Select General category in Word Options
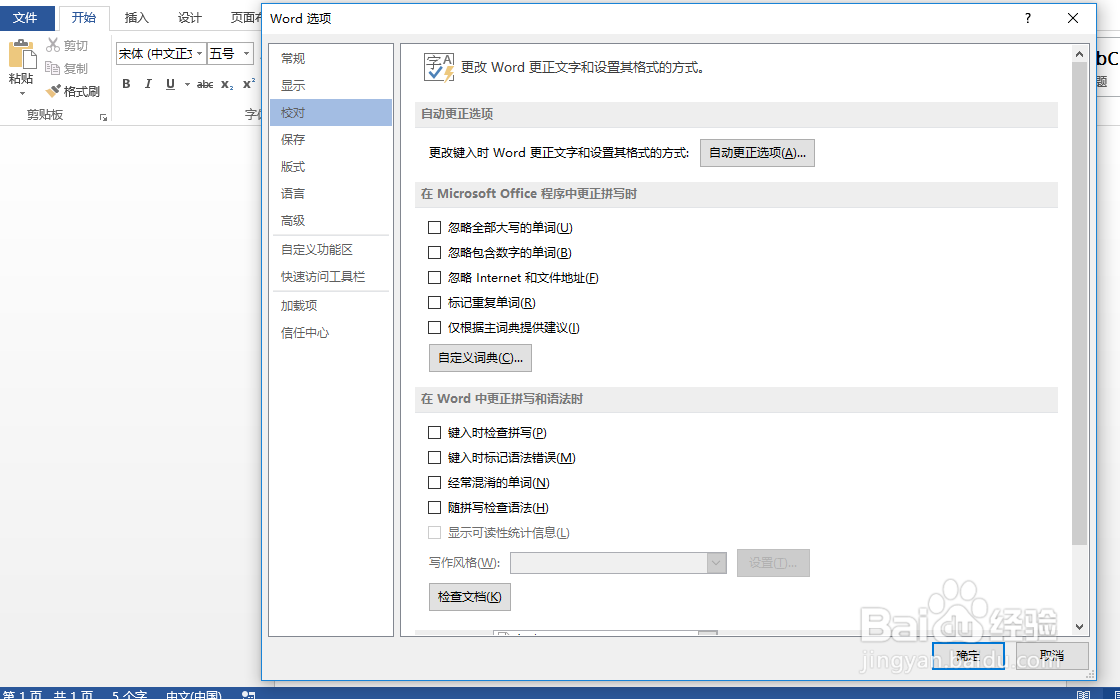The height and width of the screenshot is (699, 1120). tap(331, 59)
